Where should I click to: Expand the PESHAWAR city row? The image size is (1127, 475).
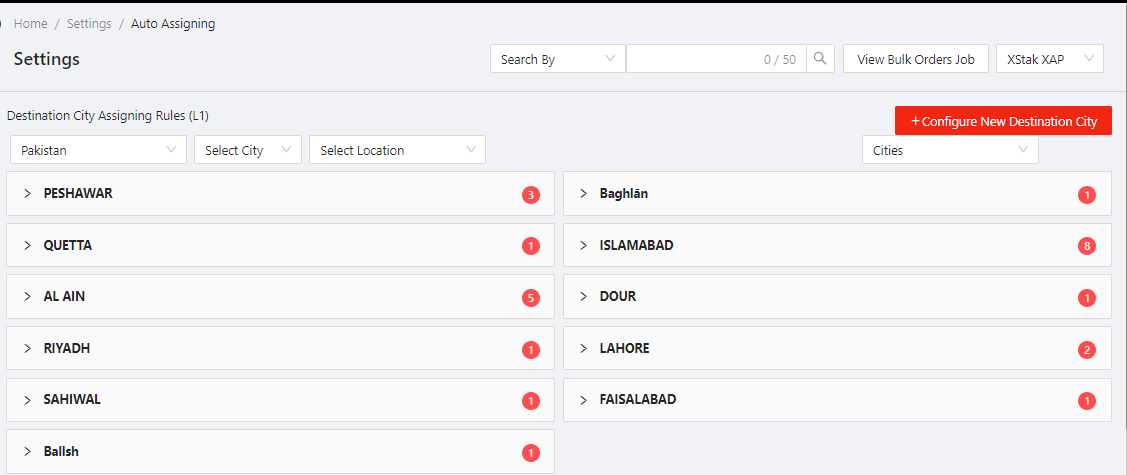tap(28, 194)
